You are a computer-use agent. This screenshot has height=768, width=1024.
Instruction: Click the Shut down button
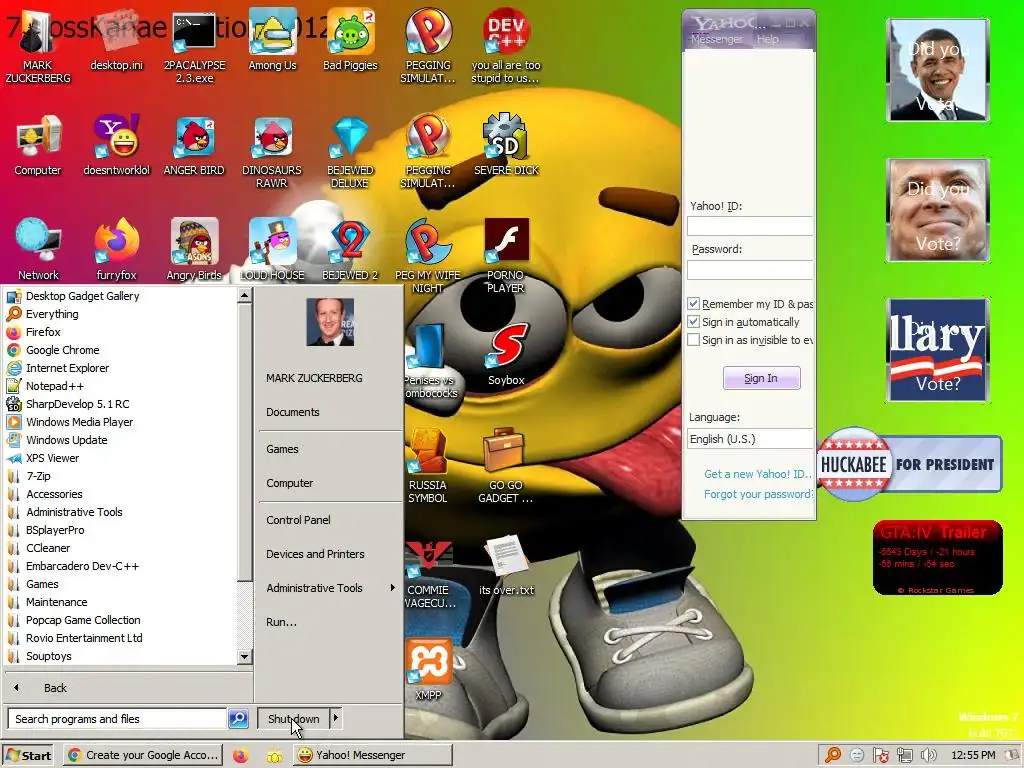294,718
